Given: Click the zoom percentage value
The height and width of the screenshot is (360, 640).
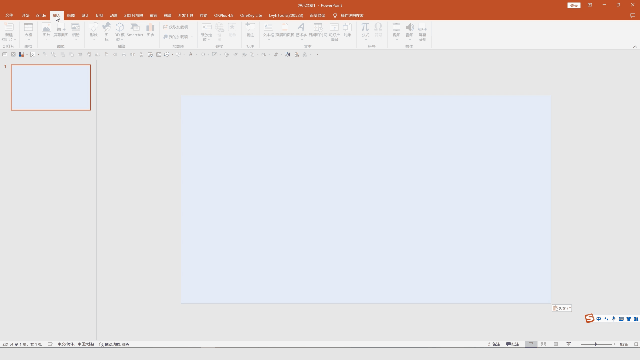Looking at the screenshot, I should point(624,344).
